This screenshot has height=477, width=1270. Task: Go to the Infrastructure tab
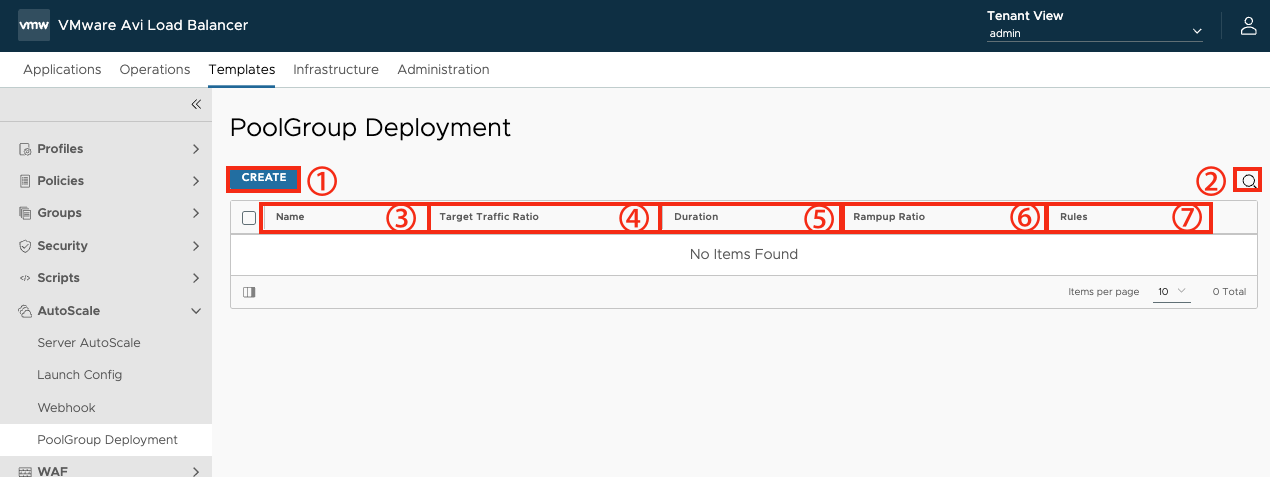point(336,70)
